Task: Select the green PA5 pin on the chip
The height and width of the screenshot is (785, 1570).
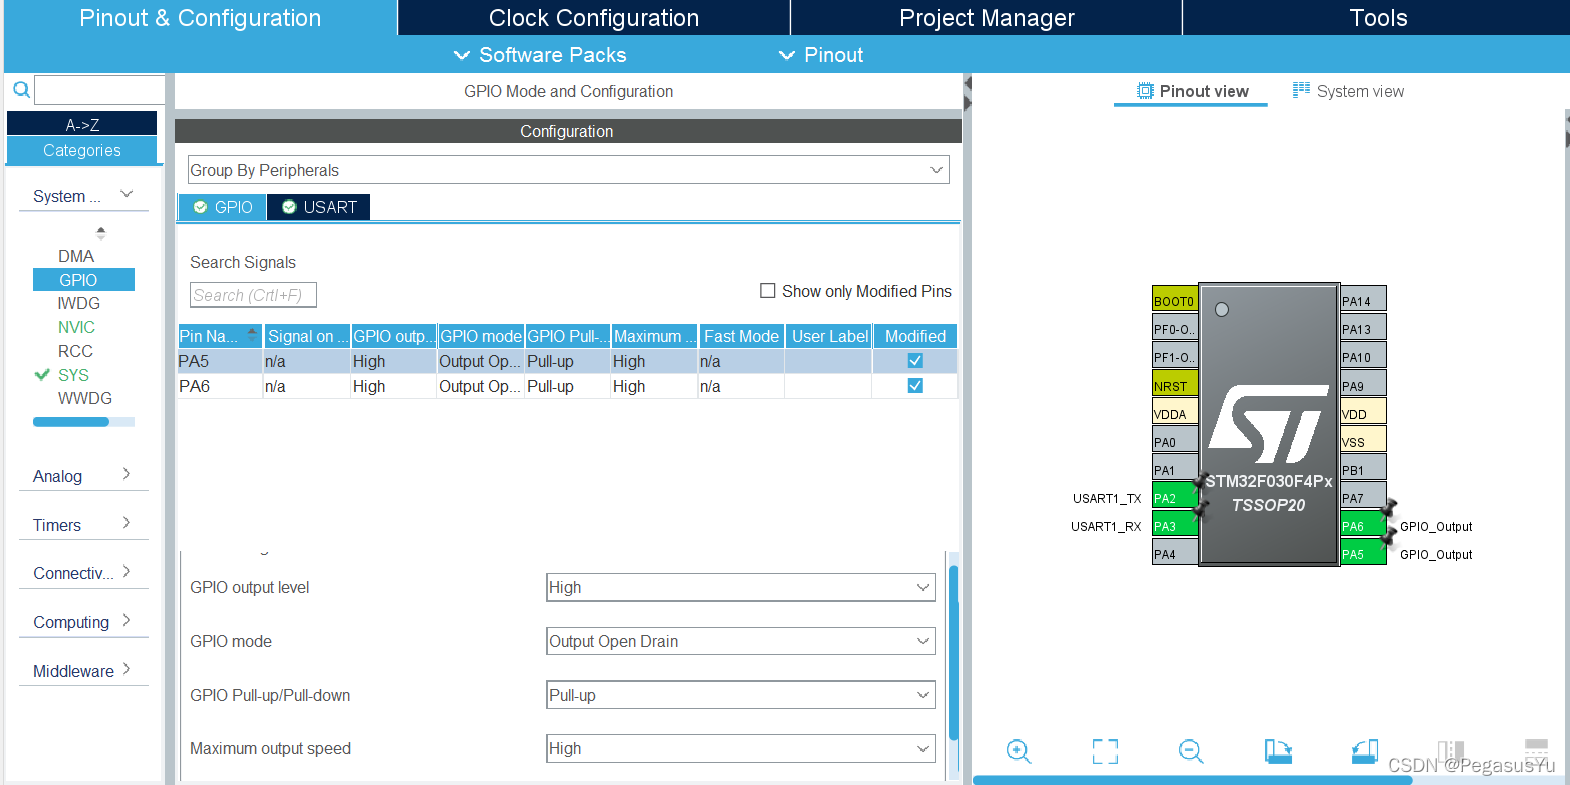Action: [x=1363, y=553]
